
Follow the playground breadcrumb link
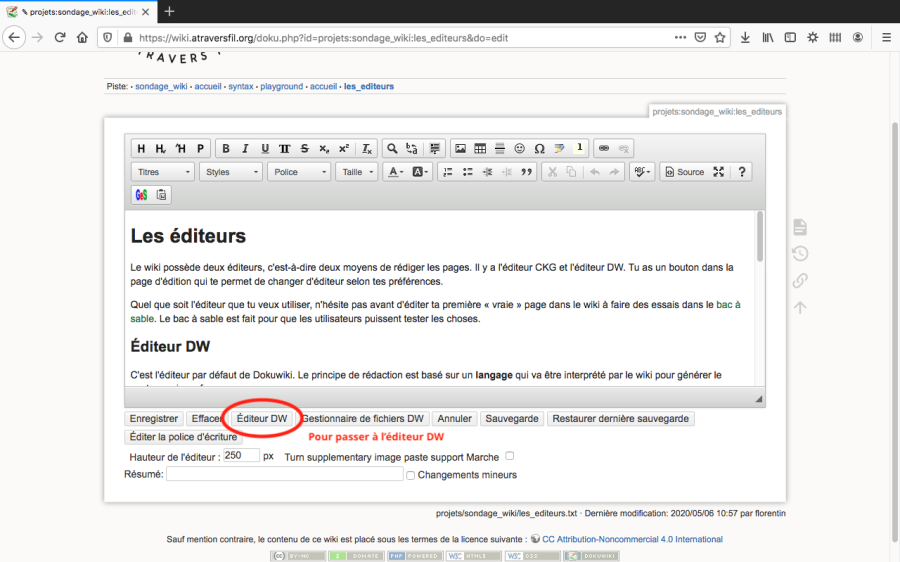click(281, 87)
